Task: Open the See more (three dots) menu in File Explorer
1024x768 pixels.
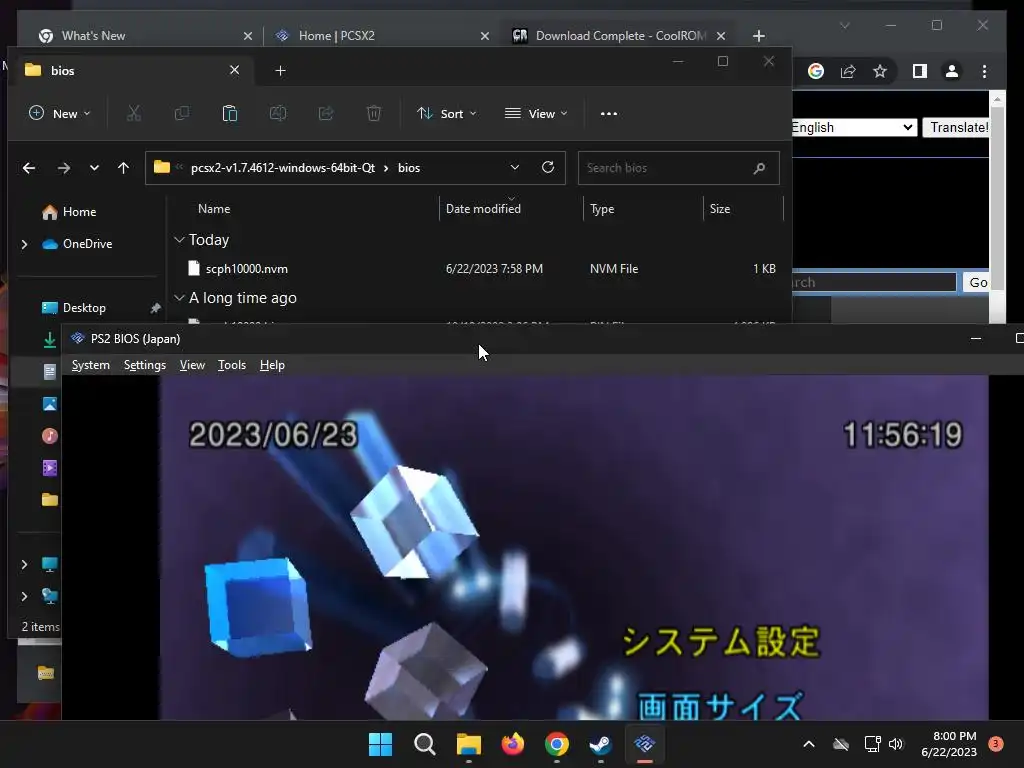Action: 609,114
